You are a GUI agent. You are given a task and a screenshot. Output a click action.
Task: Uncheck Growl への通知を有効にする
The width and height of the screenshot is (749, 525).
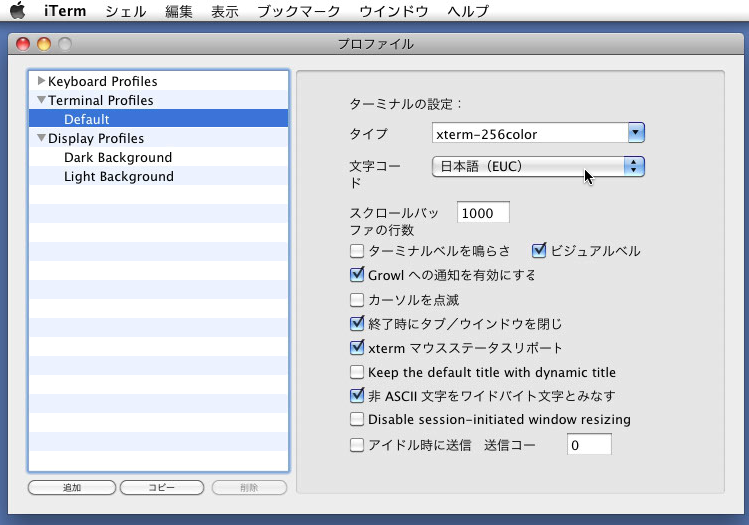click(x=357, y=275)
